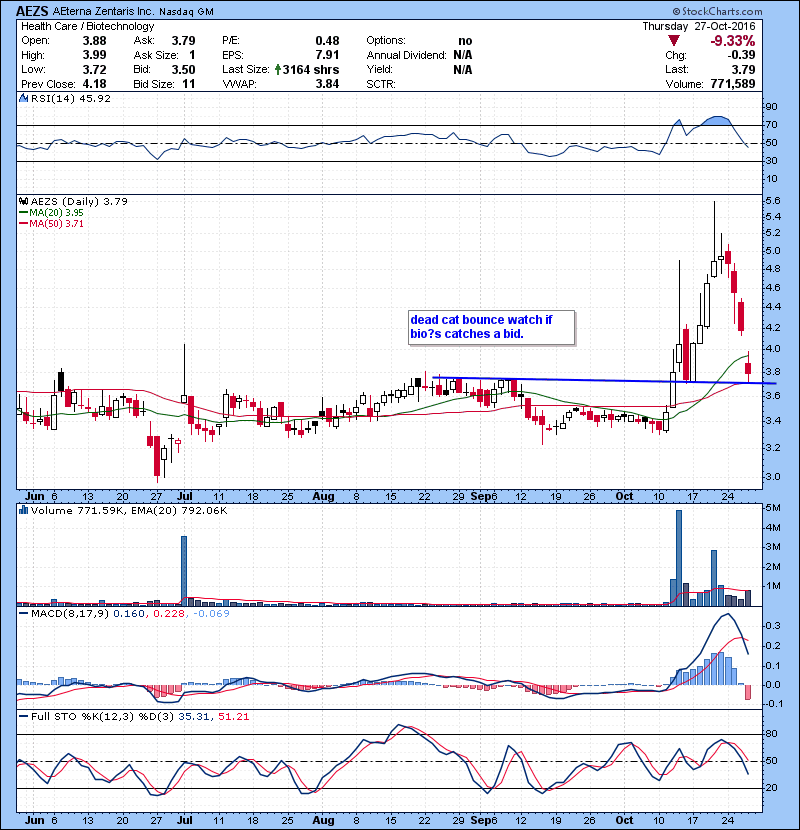Click the red down-triangle change indicator
Image resolution: width=800 pixels, height=830 pixels.
673,41
